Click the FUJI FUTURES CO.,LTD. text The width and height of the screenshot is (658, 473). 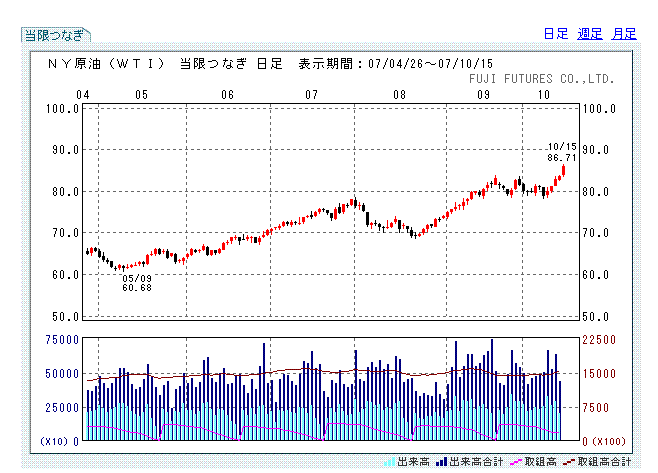(x=541, y=78)
